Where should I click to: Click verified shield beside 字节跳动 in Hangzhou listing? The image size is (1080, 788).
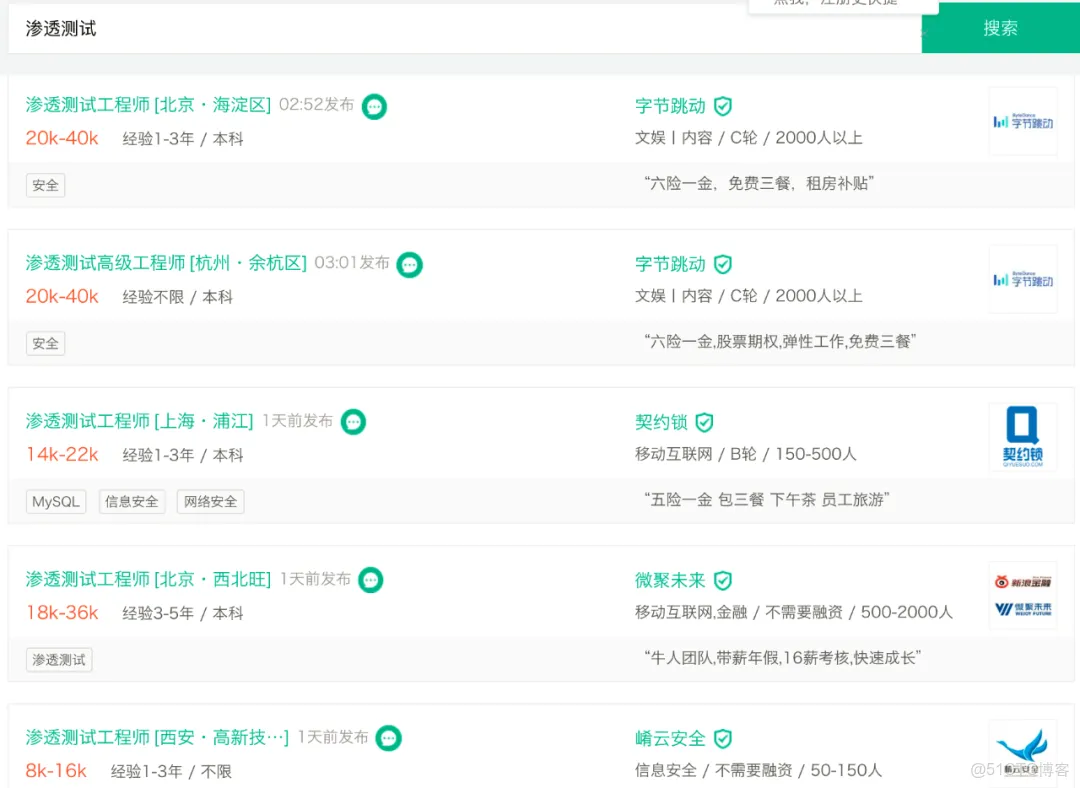click(723, 265)
